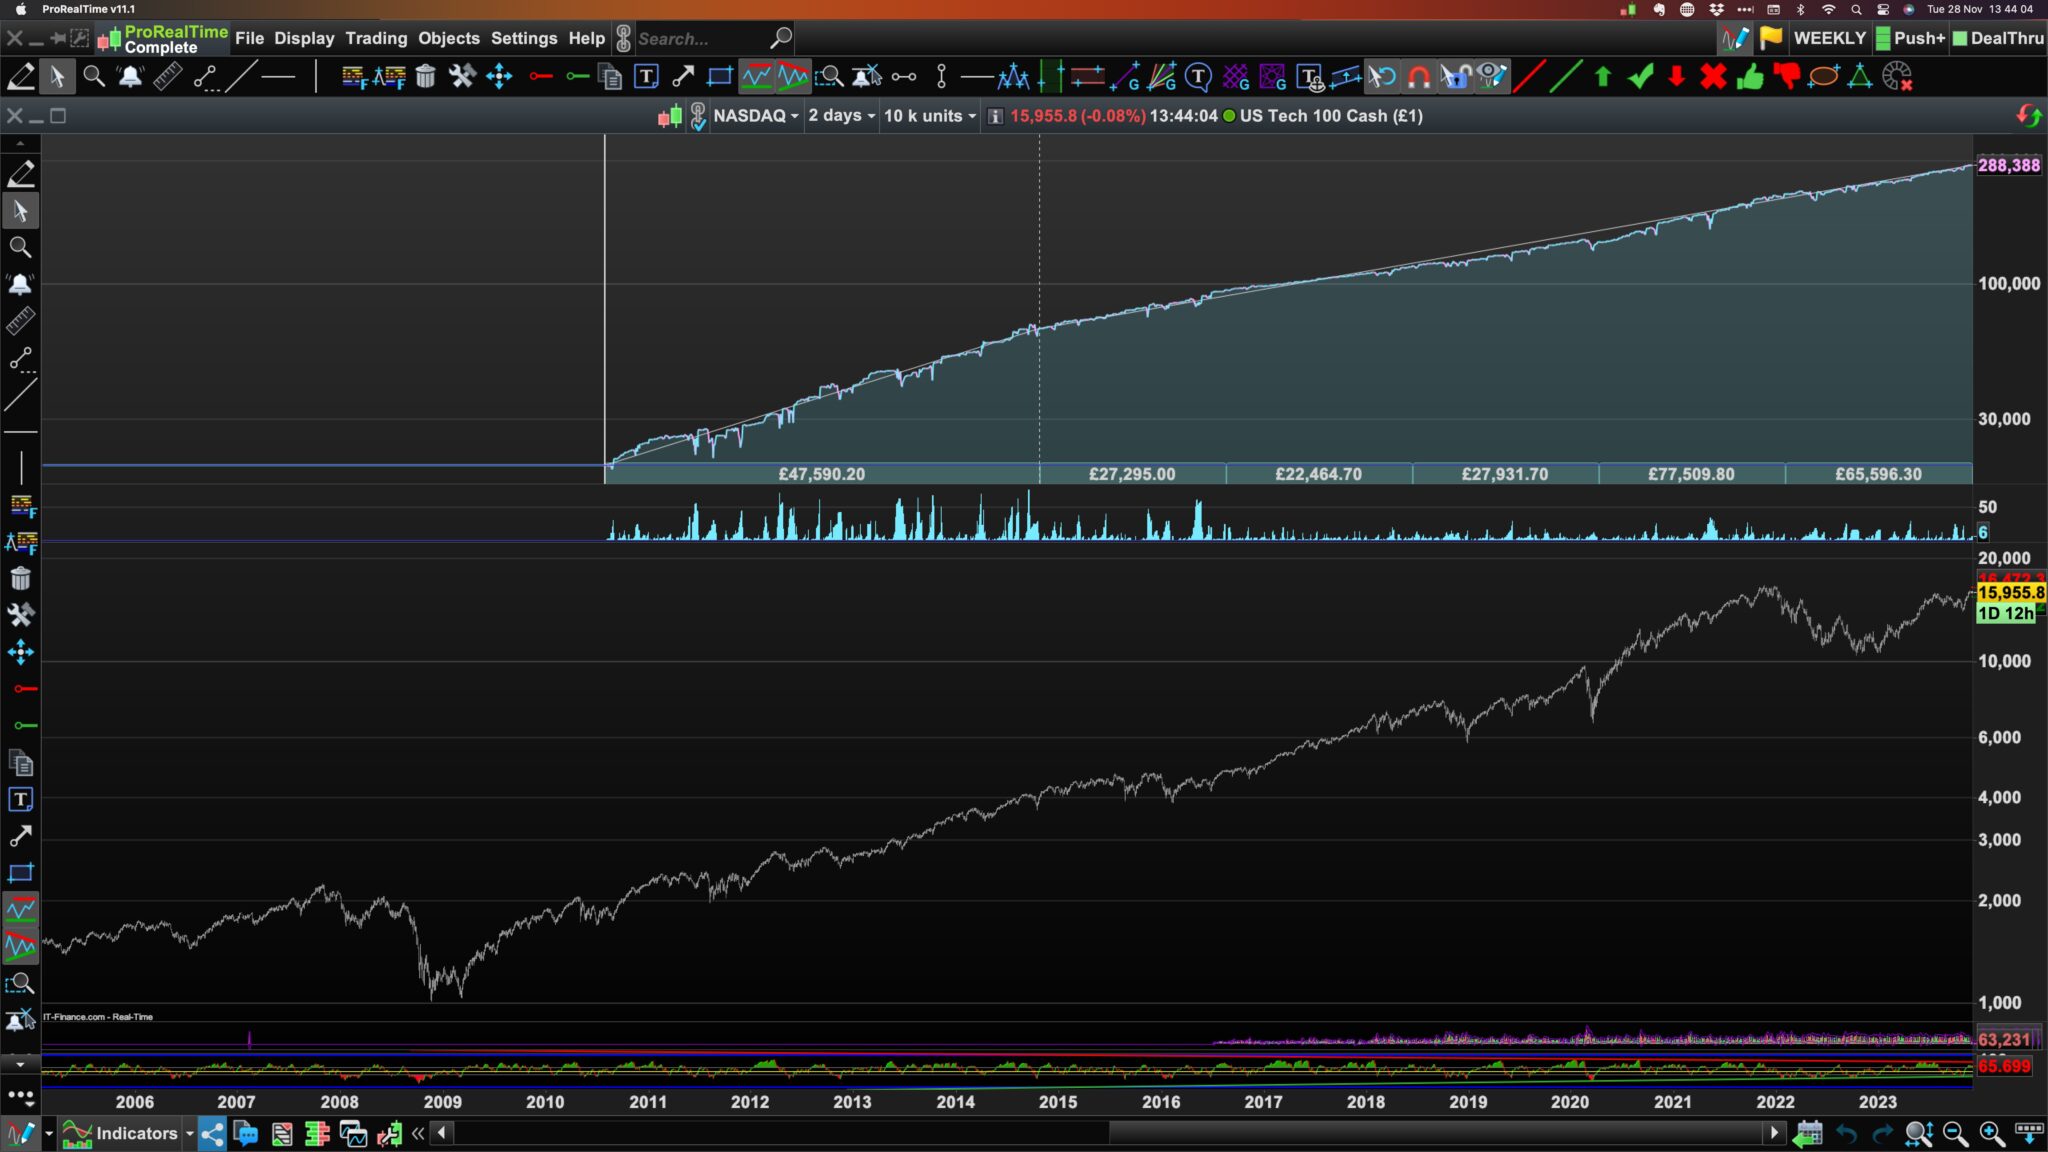Select the text annotation tool in top toolbar
The height and width of the screenshot is (1152, 2048).
(646, 77)
